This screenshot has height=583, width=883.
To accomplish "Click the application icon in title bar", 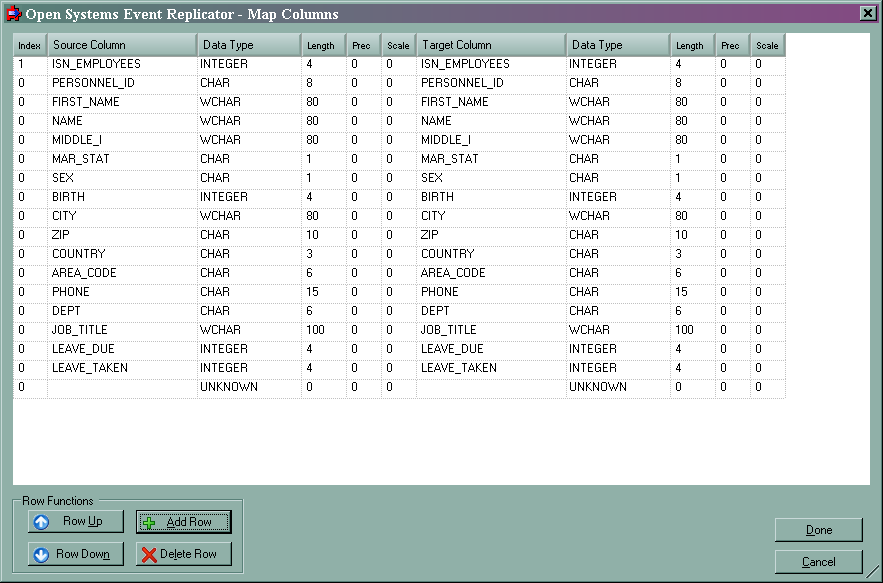I will (x=12, y=14).
